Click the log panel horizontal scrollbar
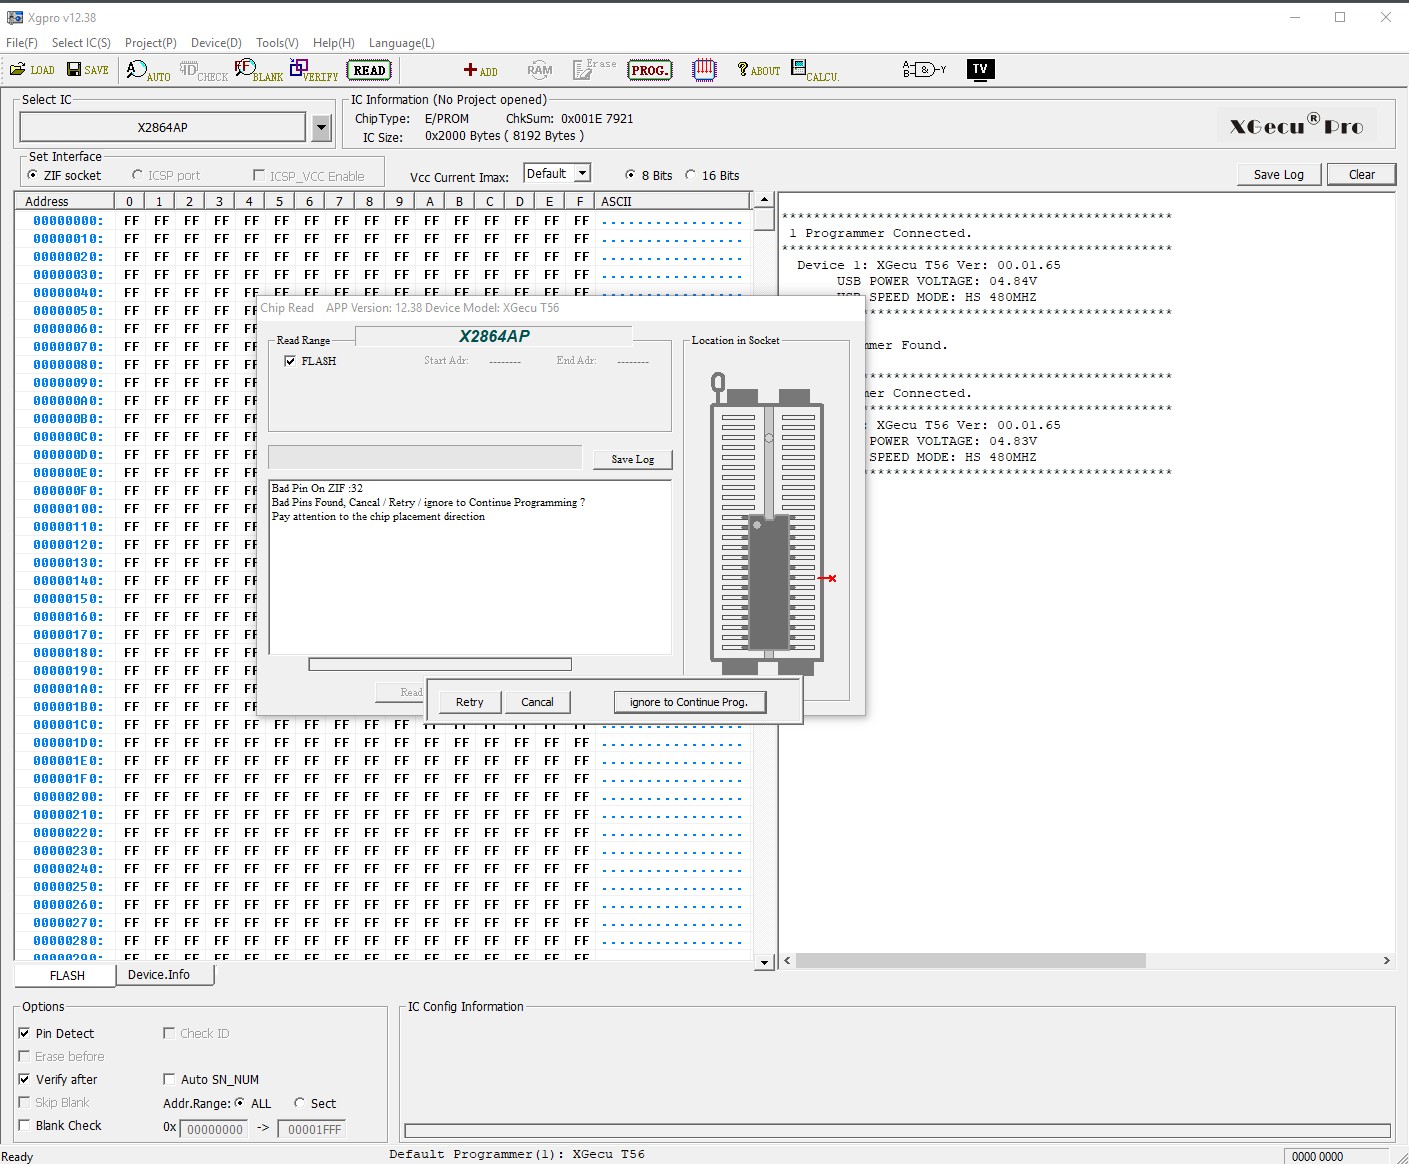This screenshot has width=1409, height=1164. 970,961
